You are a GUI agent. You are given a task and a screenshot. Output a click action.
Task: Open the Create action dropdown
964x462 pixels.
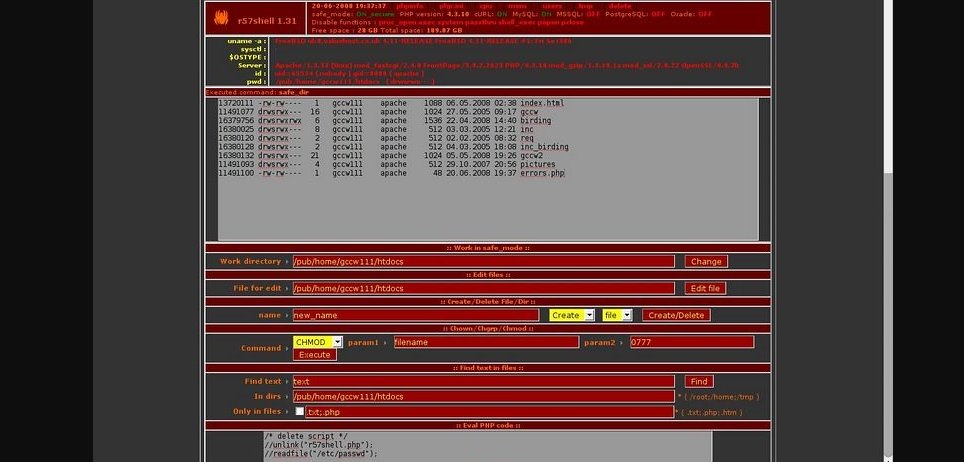[x=571, y=315]
